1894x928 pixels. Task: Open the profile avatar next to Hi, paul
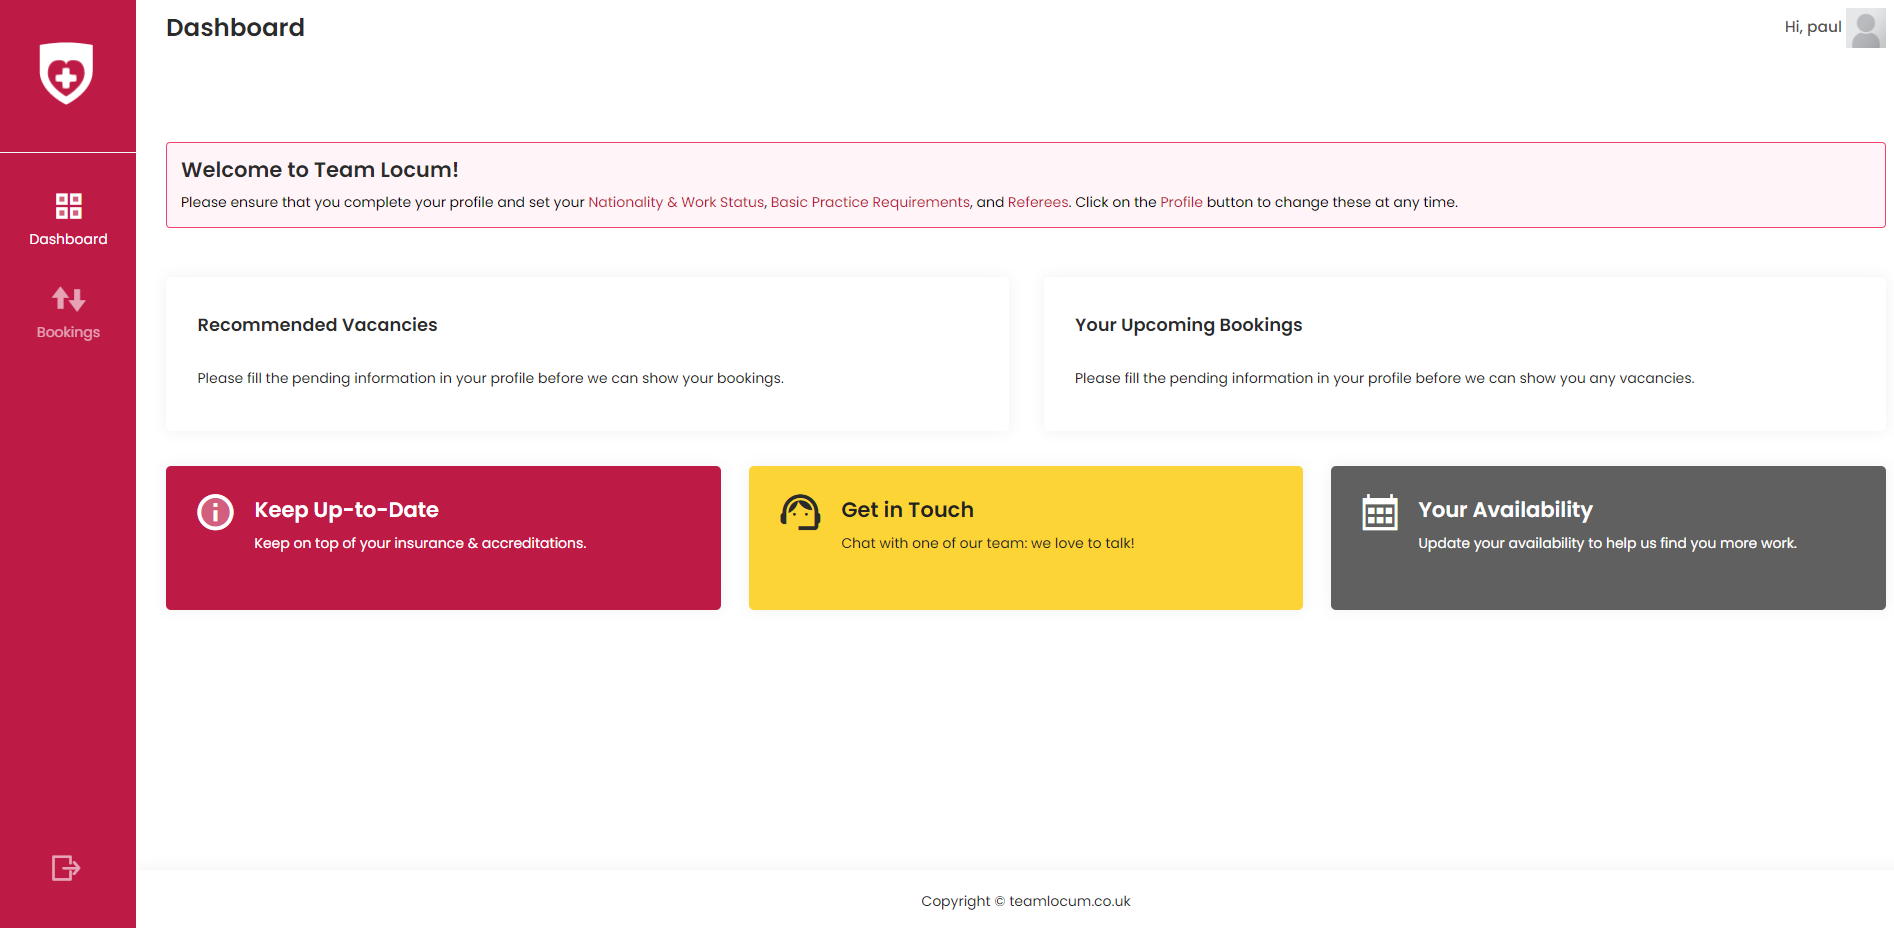coord(1865,28)
